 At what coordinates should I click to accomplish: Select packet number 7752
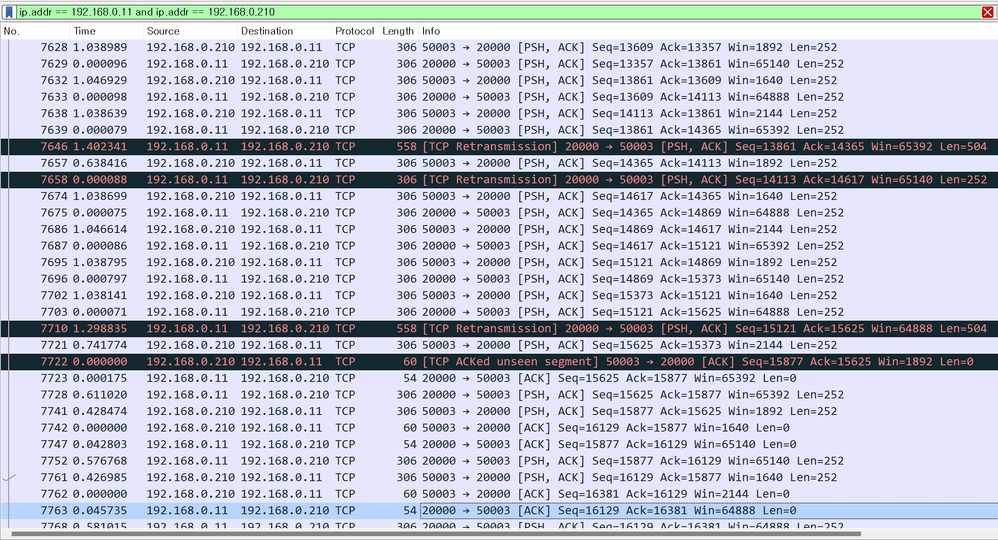tap(499, 461)
